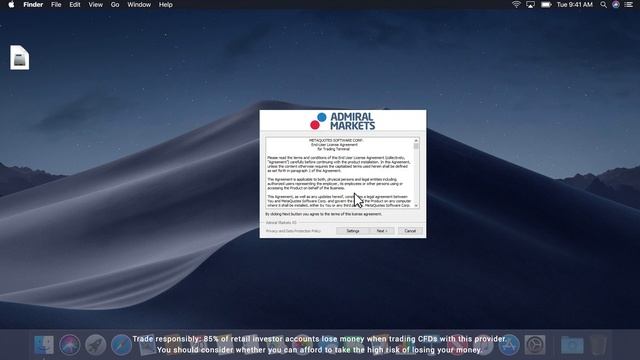Open the Edit menu
Image resolution: width=640 pixels, height=360 pixels.
75,4
